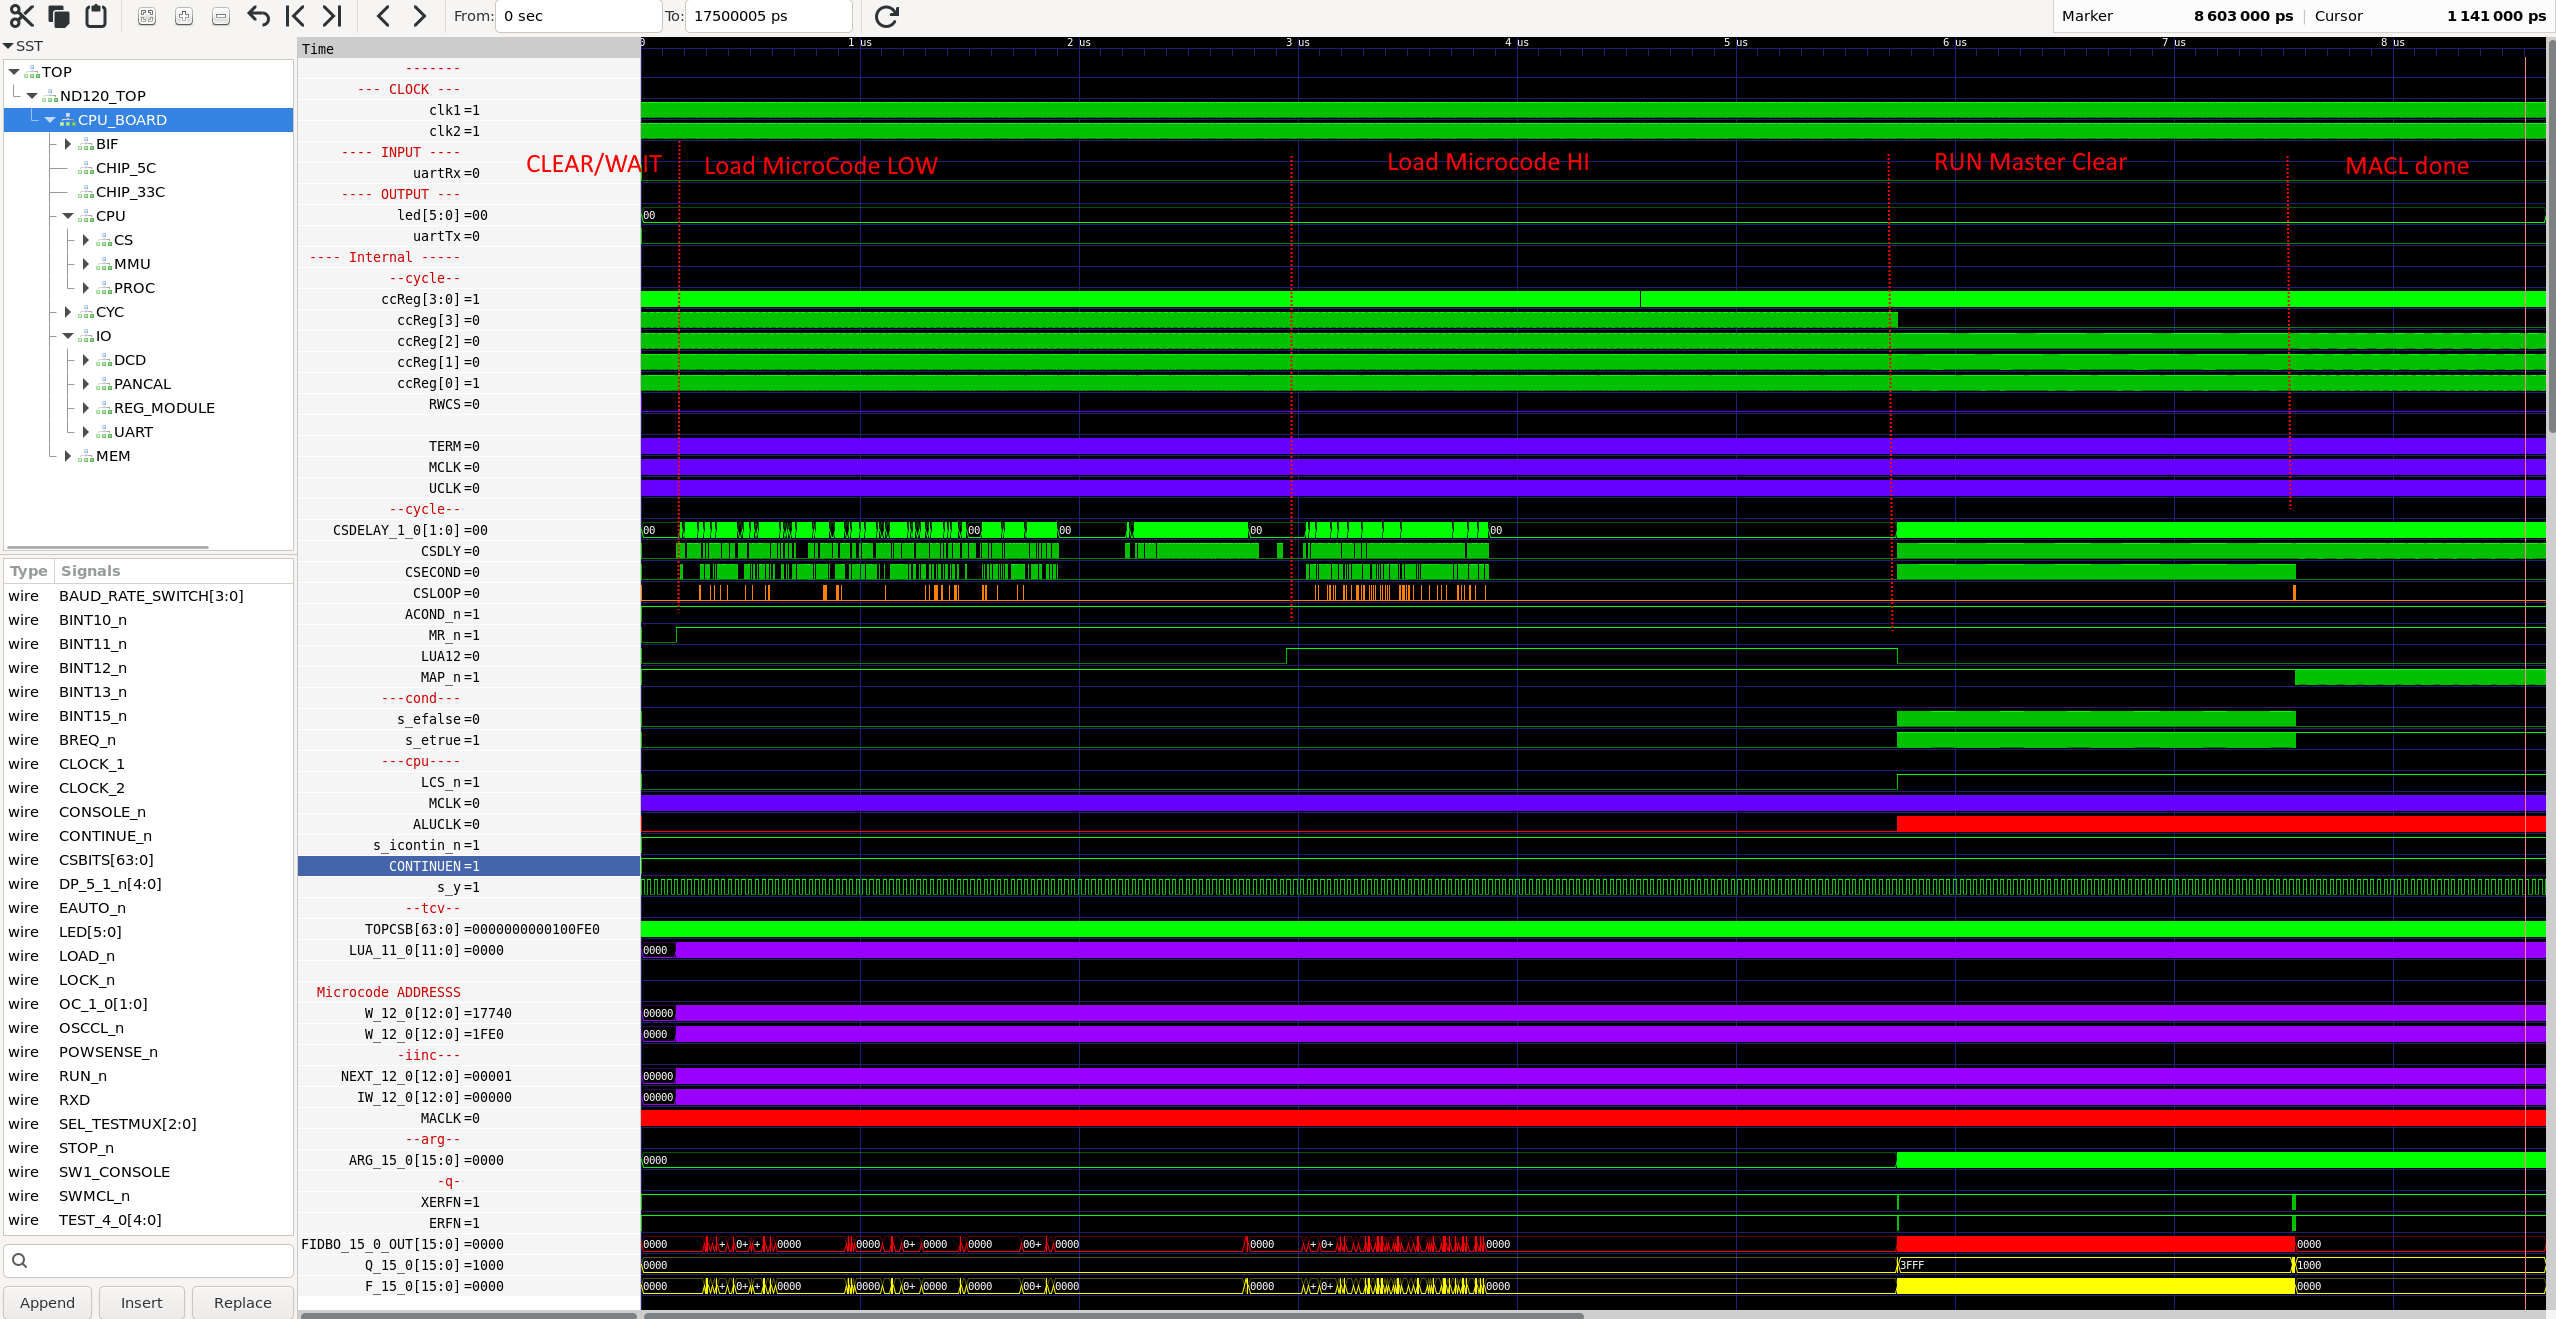The width and height of the screenshot is (2556, 1319).
Task: Collapse the IO tree node
Action: tap(68, 336)
